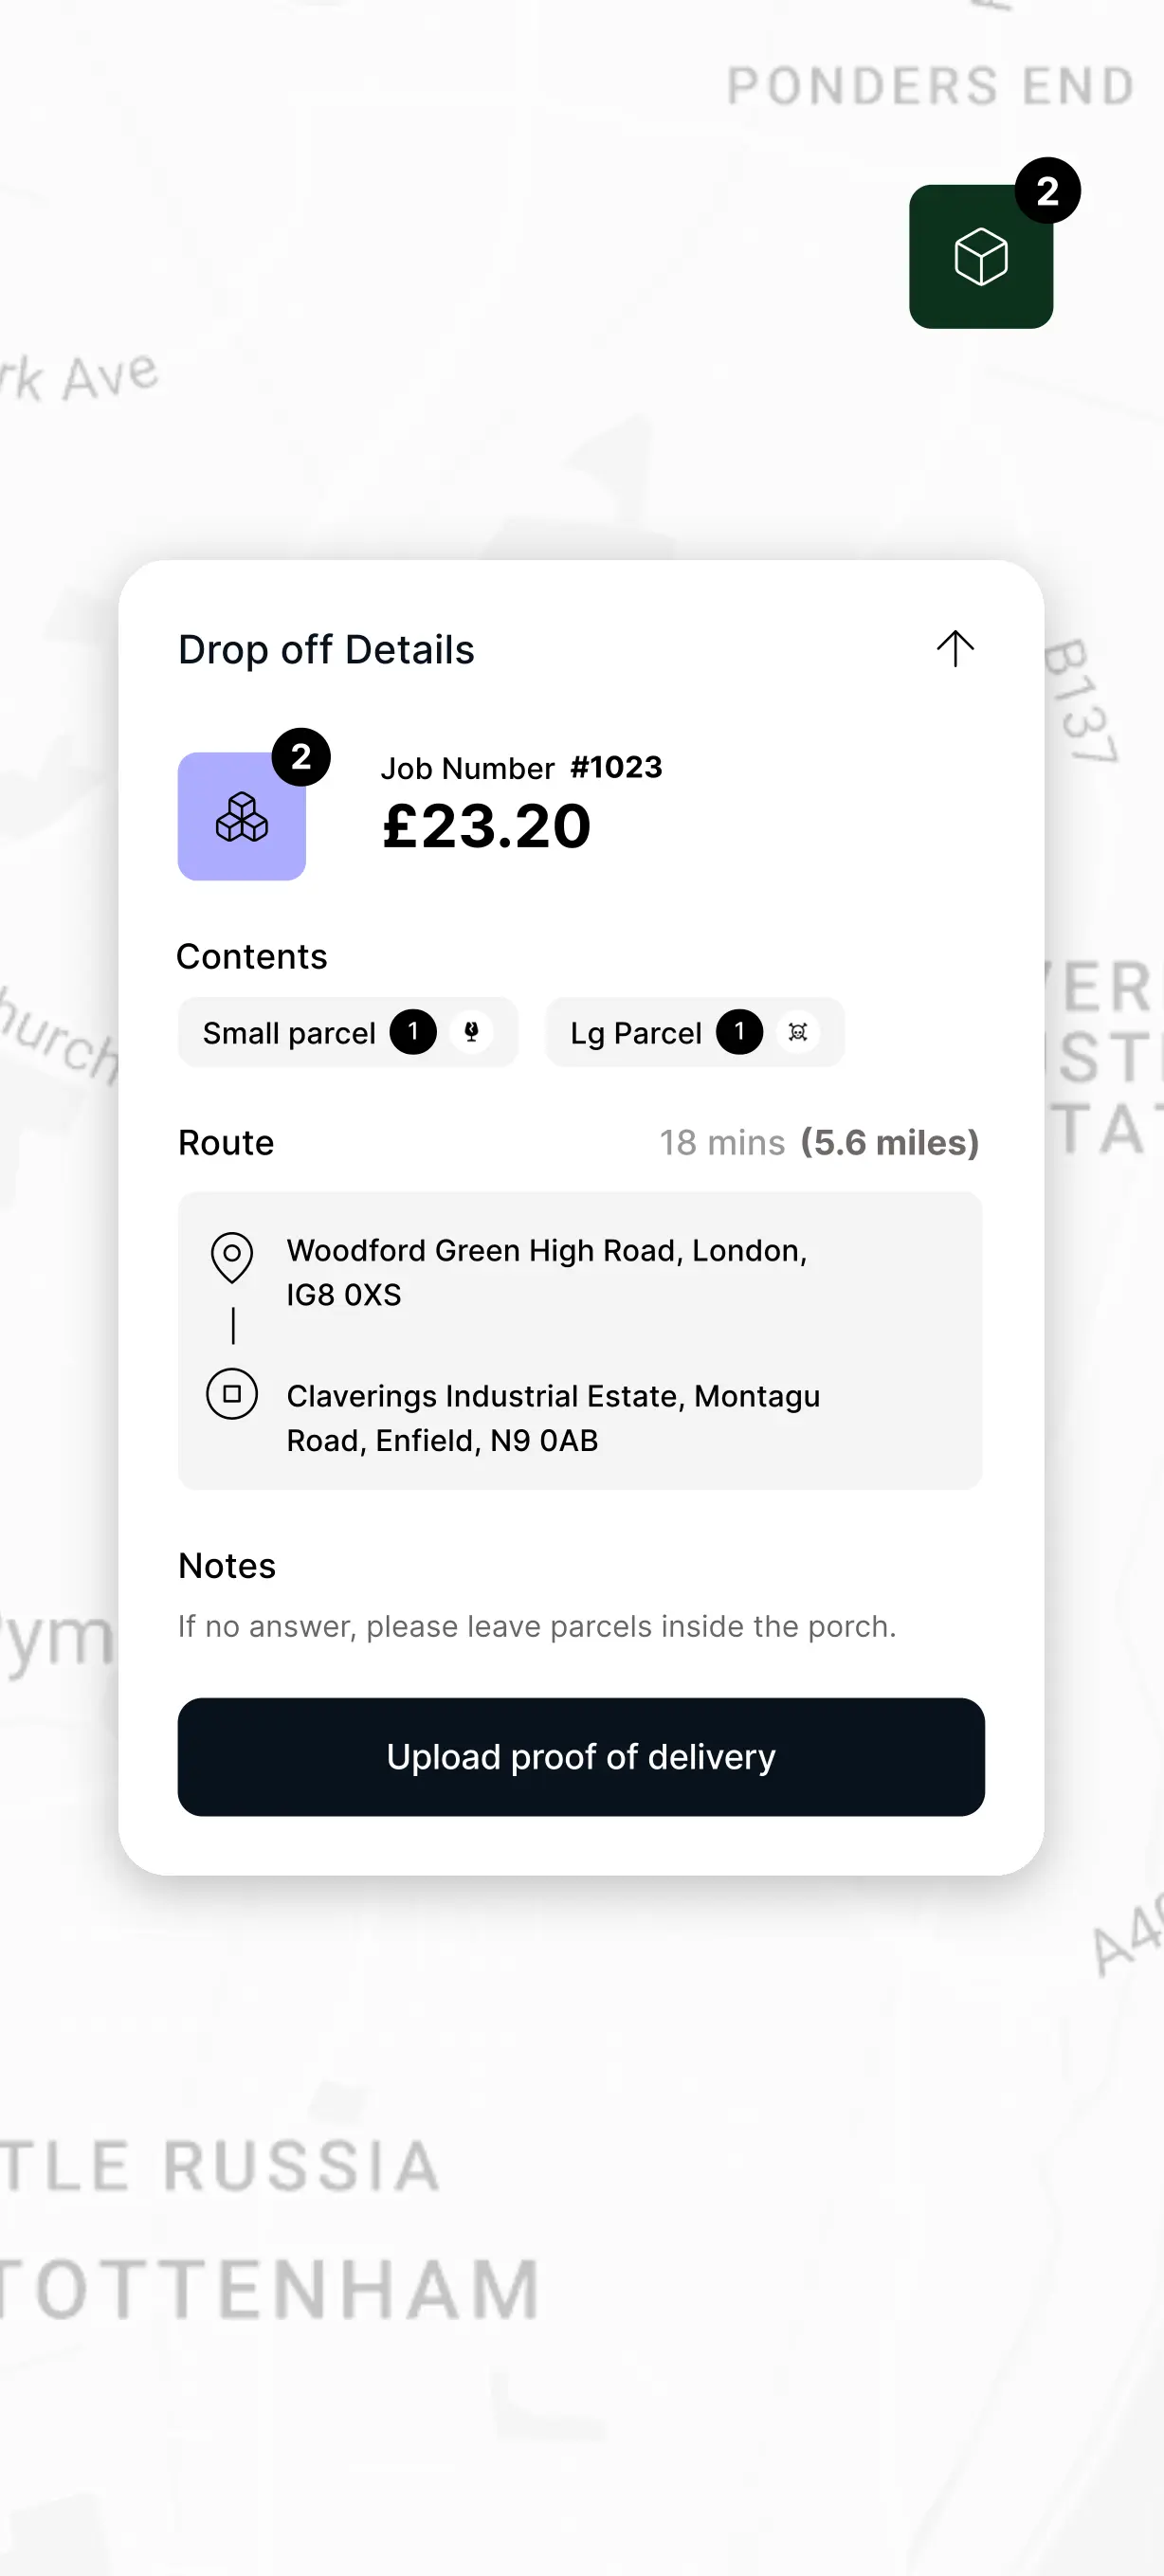Click the count badge on map marker
Screen dimensions: 1164x2576
(x=1047, y=191)
